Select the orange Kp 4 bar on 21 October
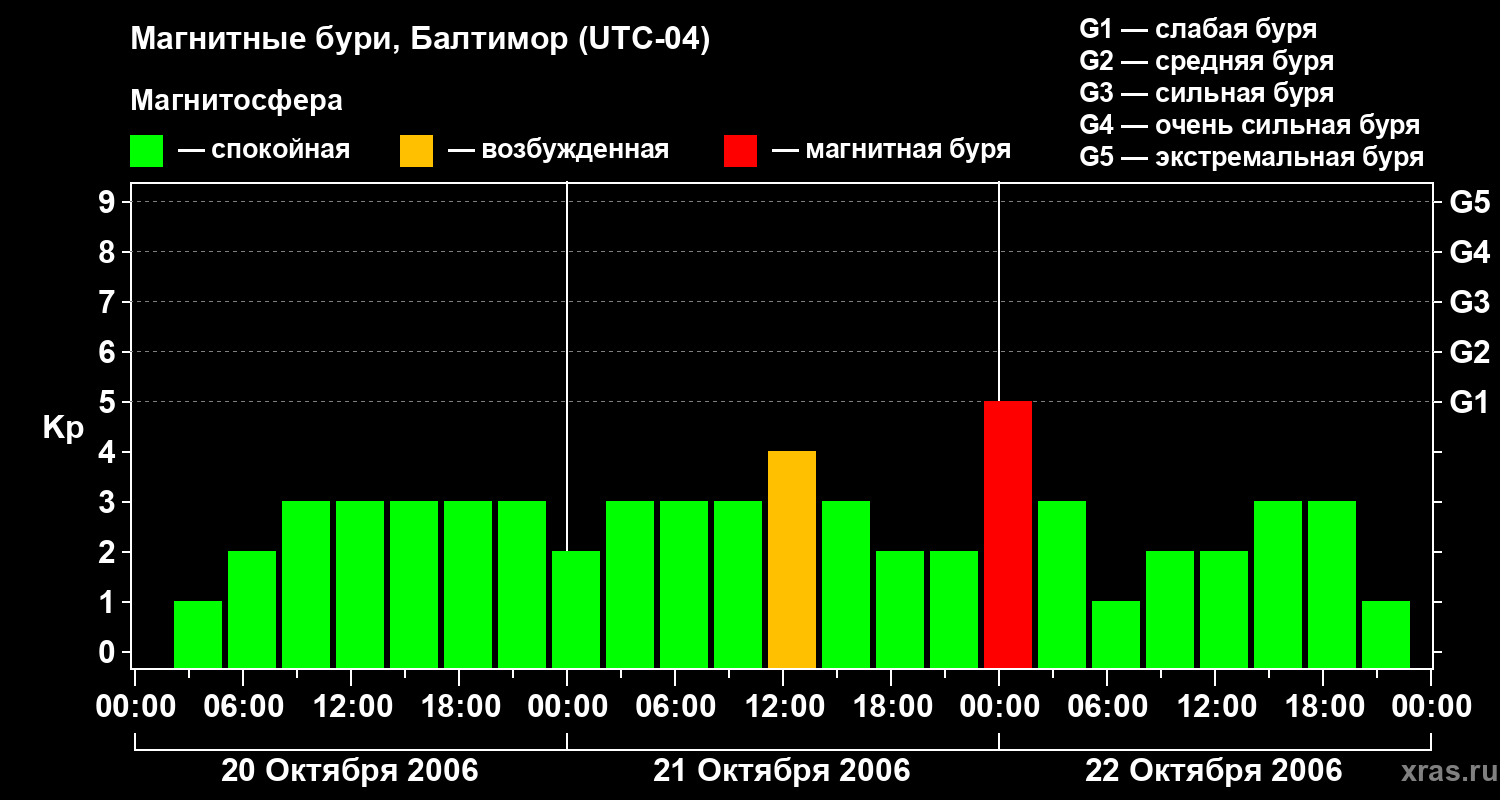The image size is (1500, 800). pyautogui.click(x=792, y=559)
